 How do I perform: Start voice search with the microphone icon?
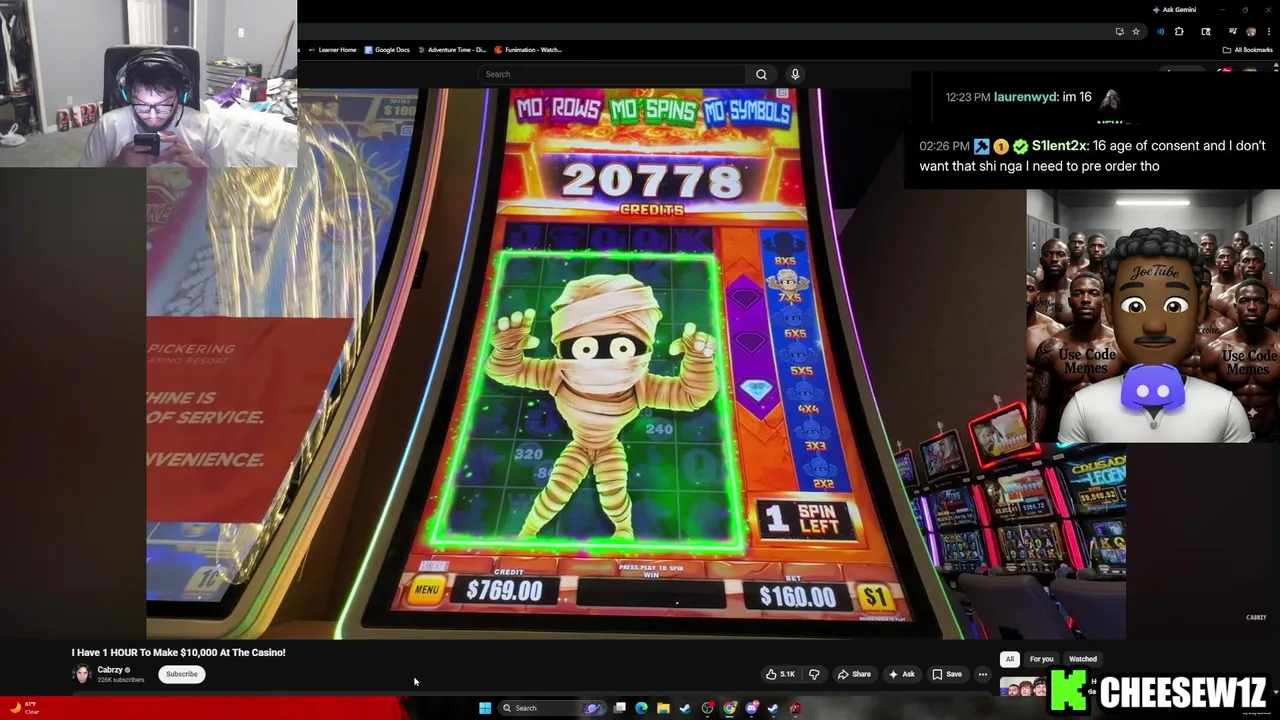pyautogui.click(x=795, y=74)
